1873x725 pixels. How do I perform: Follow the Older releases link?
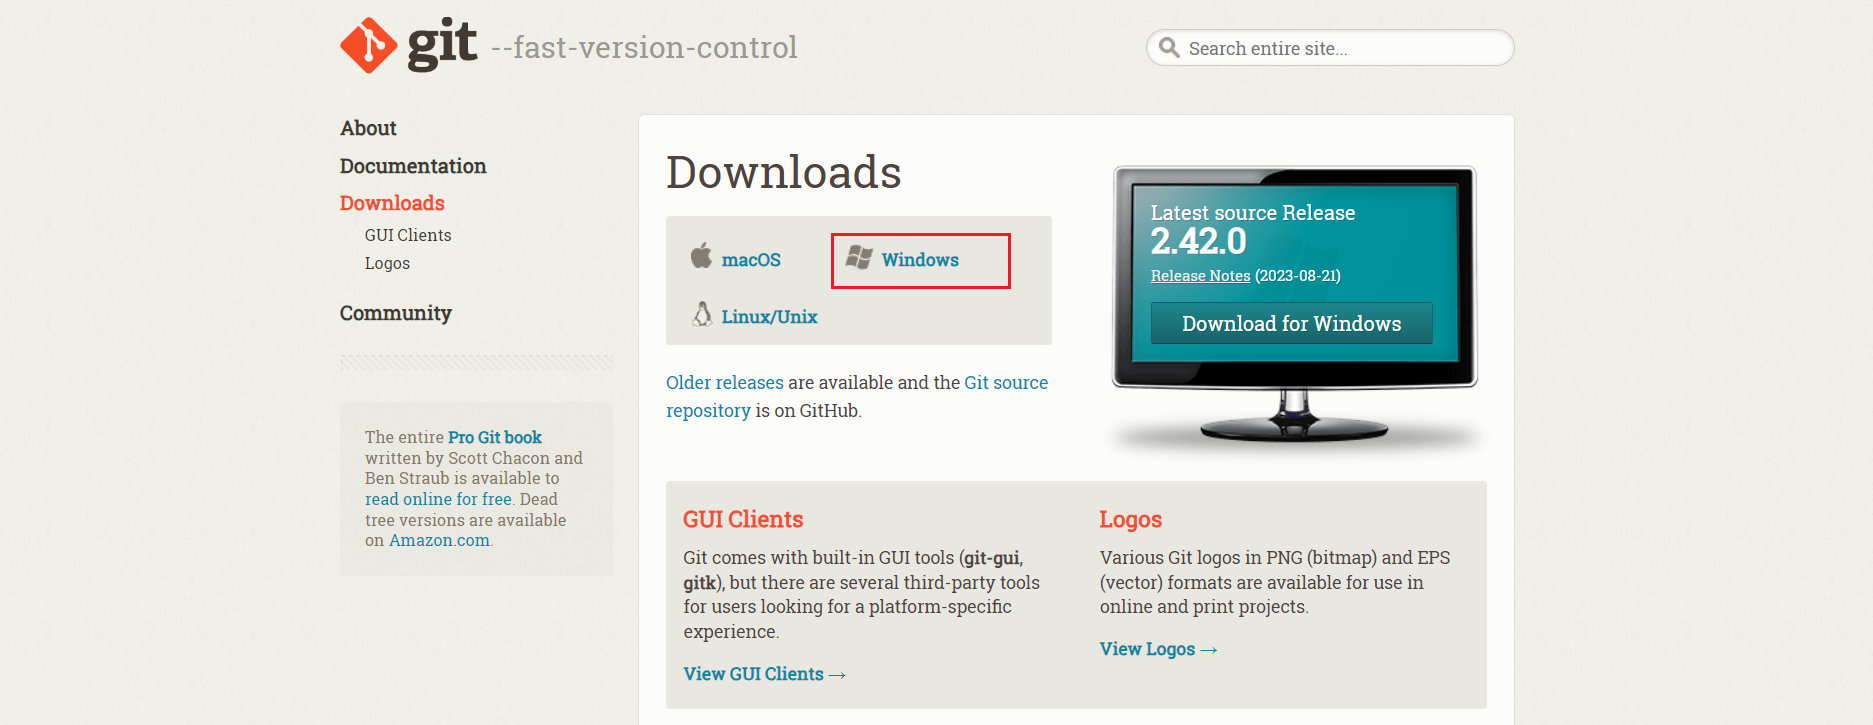pyautogui.click(x=724, y=382)
